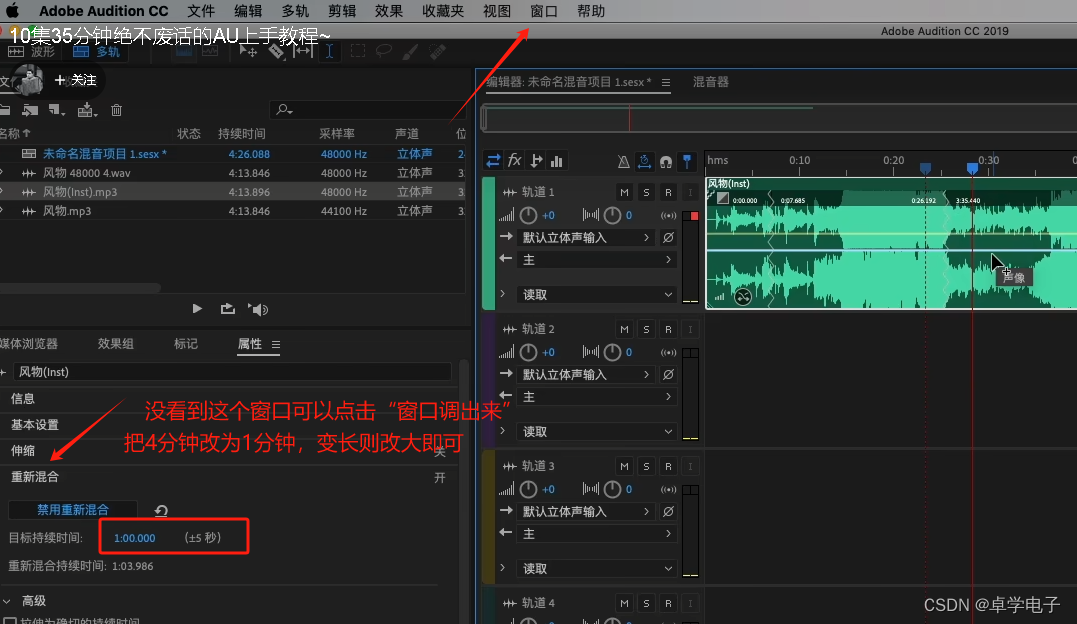Click the Sends button above tracks
This screenshot has width=1077, height=624.
[x=536, y=161]
